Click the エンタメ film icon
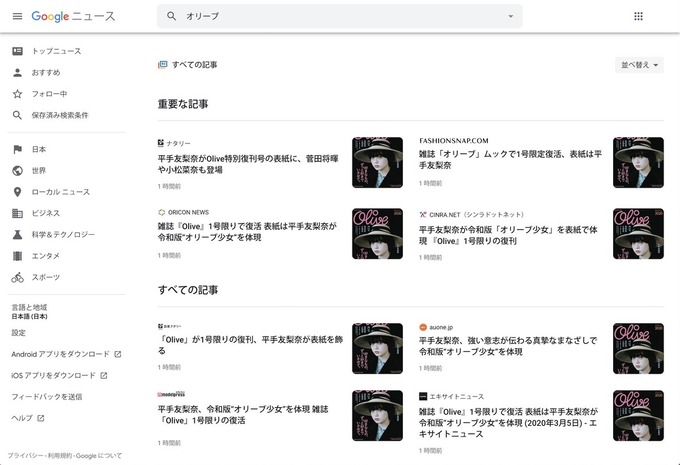The width and height of the screenshot is (680, 465). tap(17, 255)
